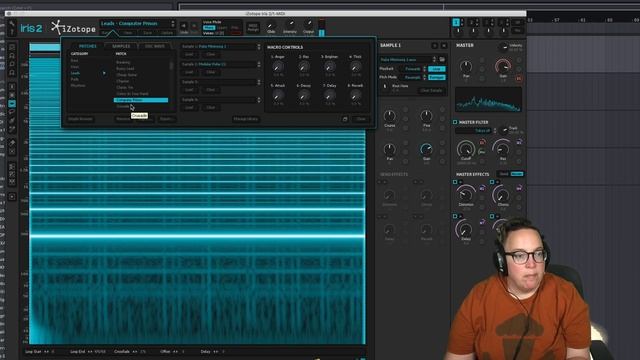
Task: Toggle the Master Filter checkbox
Action: [455, 122]
